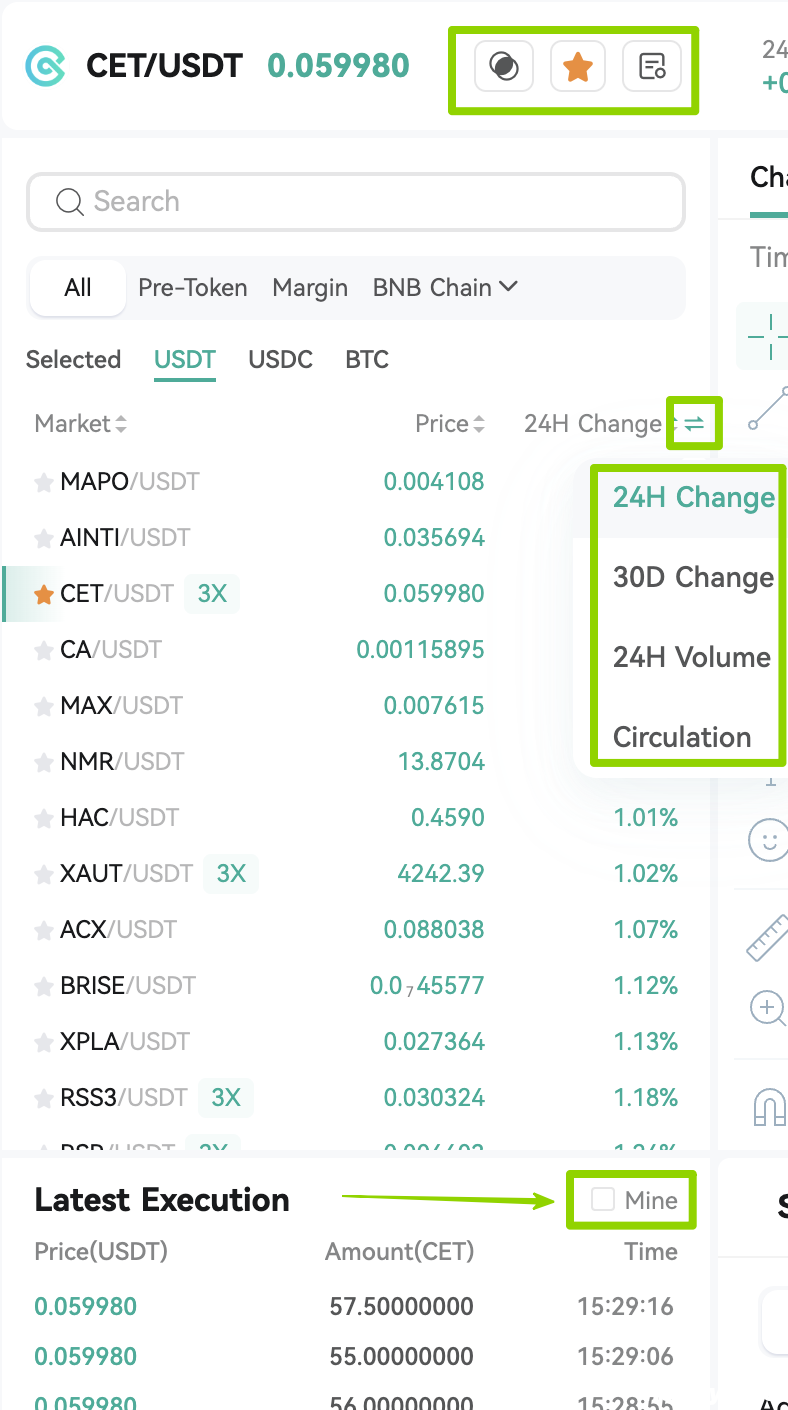Viewport: 788px width, 1410px height.
Task: Unfavorite CET/USDT in the market list
Action: click(x=44, y=595)
